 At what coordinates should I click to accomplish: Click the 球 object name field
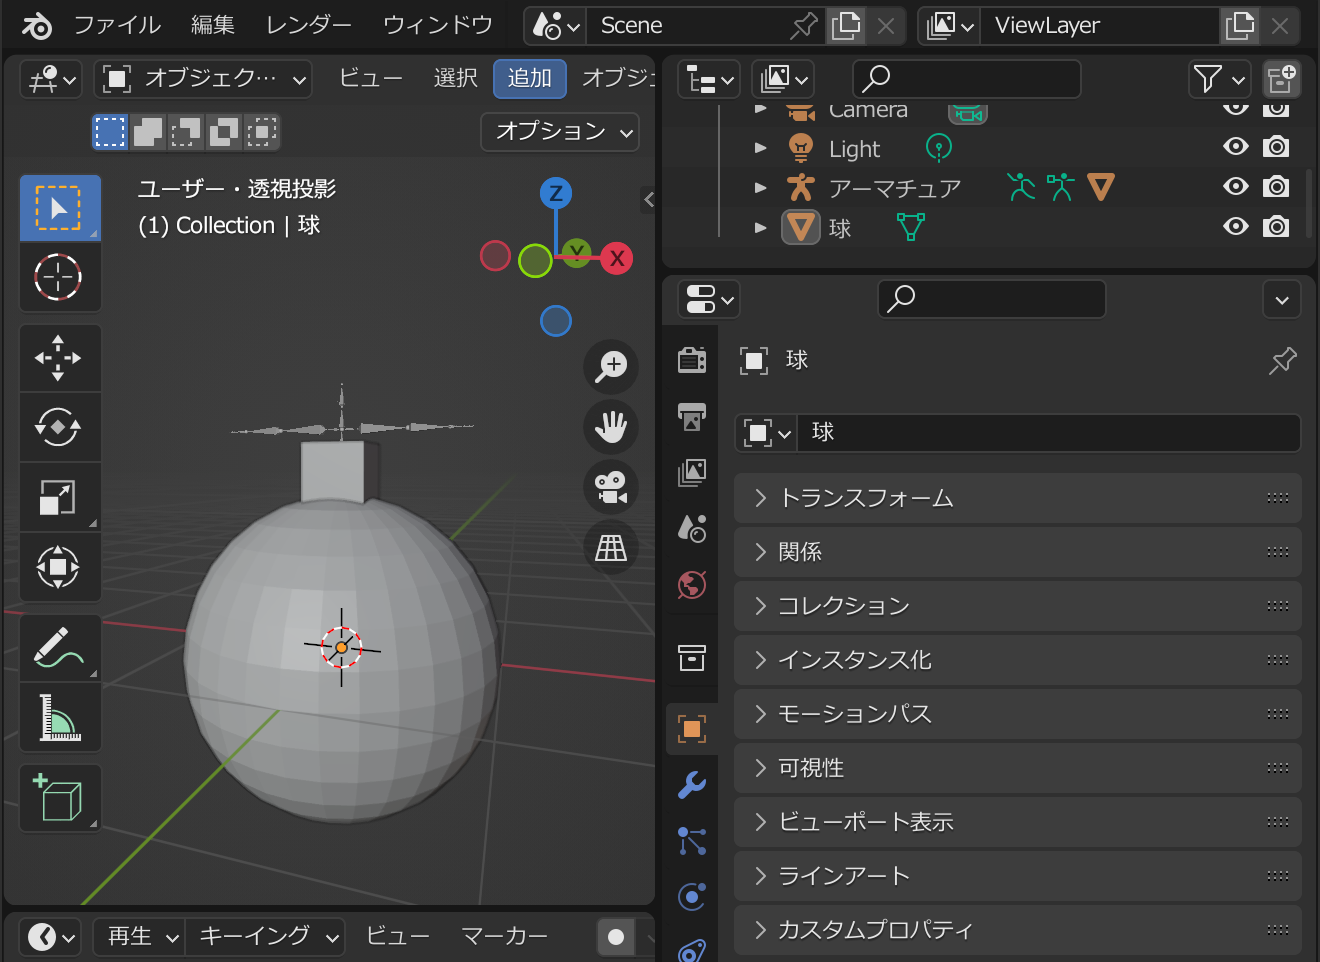[x=1049, y=433]
